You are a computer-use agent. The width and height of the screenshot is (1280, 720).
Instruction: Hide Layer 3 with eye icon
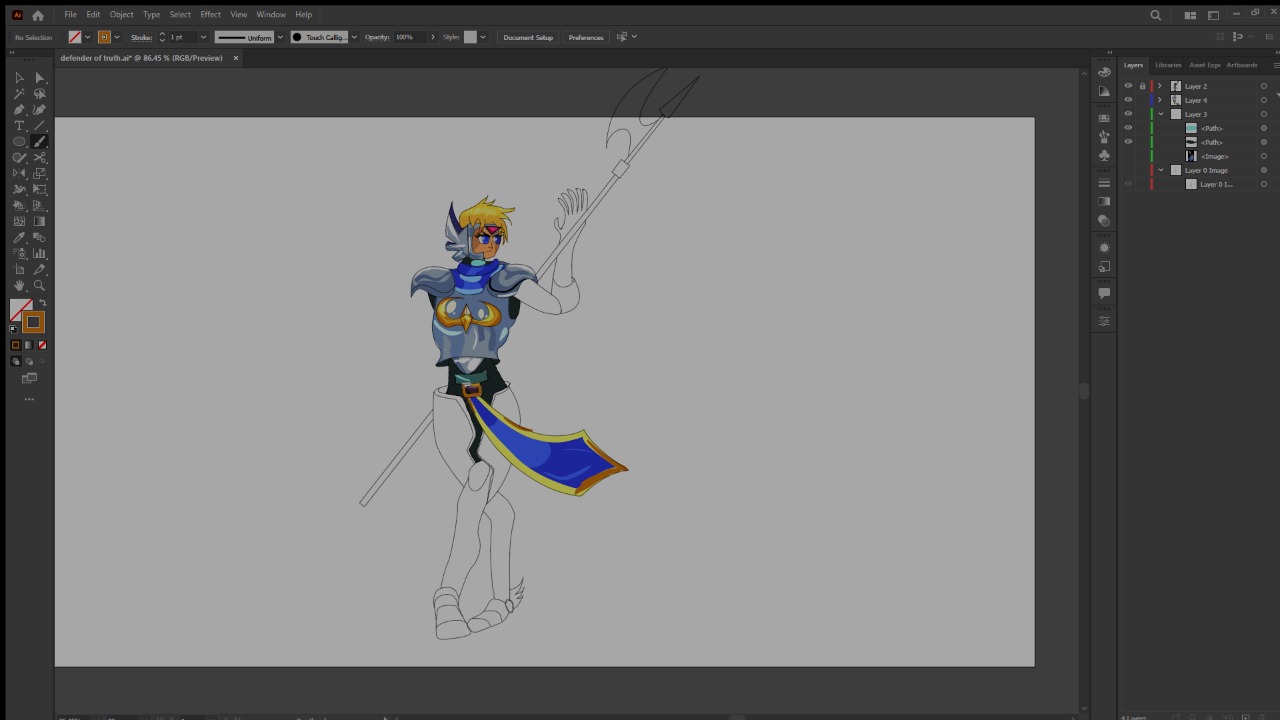click(x=1128, y=114)
